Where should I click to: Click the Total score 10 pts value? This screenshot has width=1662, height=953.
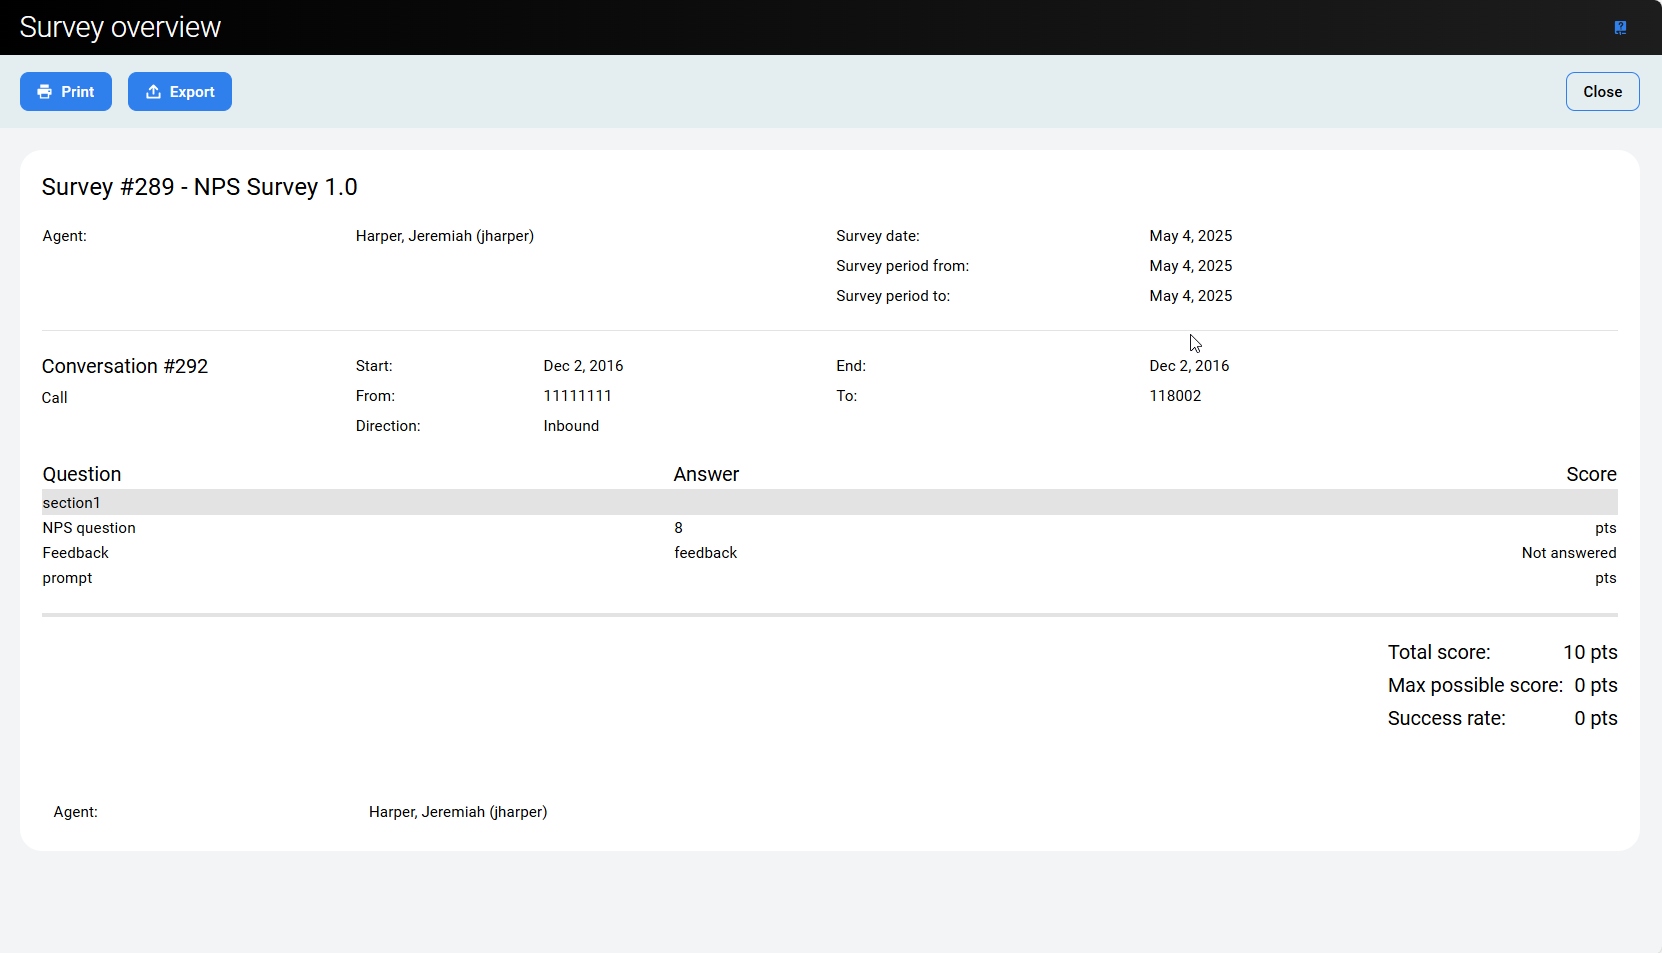pyautogui.click(x=1590, y=652)
